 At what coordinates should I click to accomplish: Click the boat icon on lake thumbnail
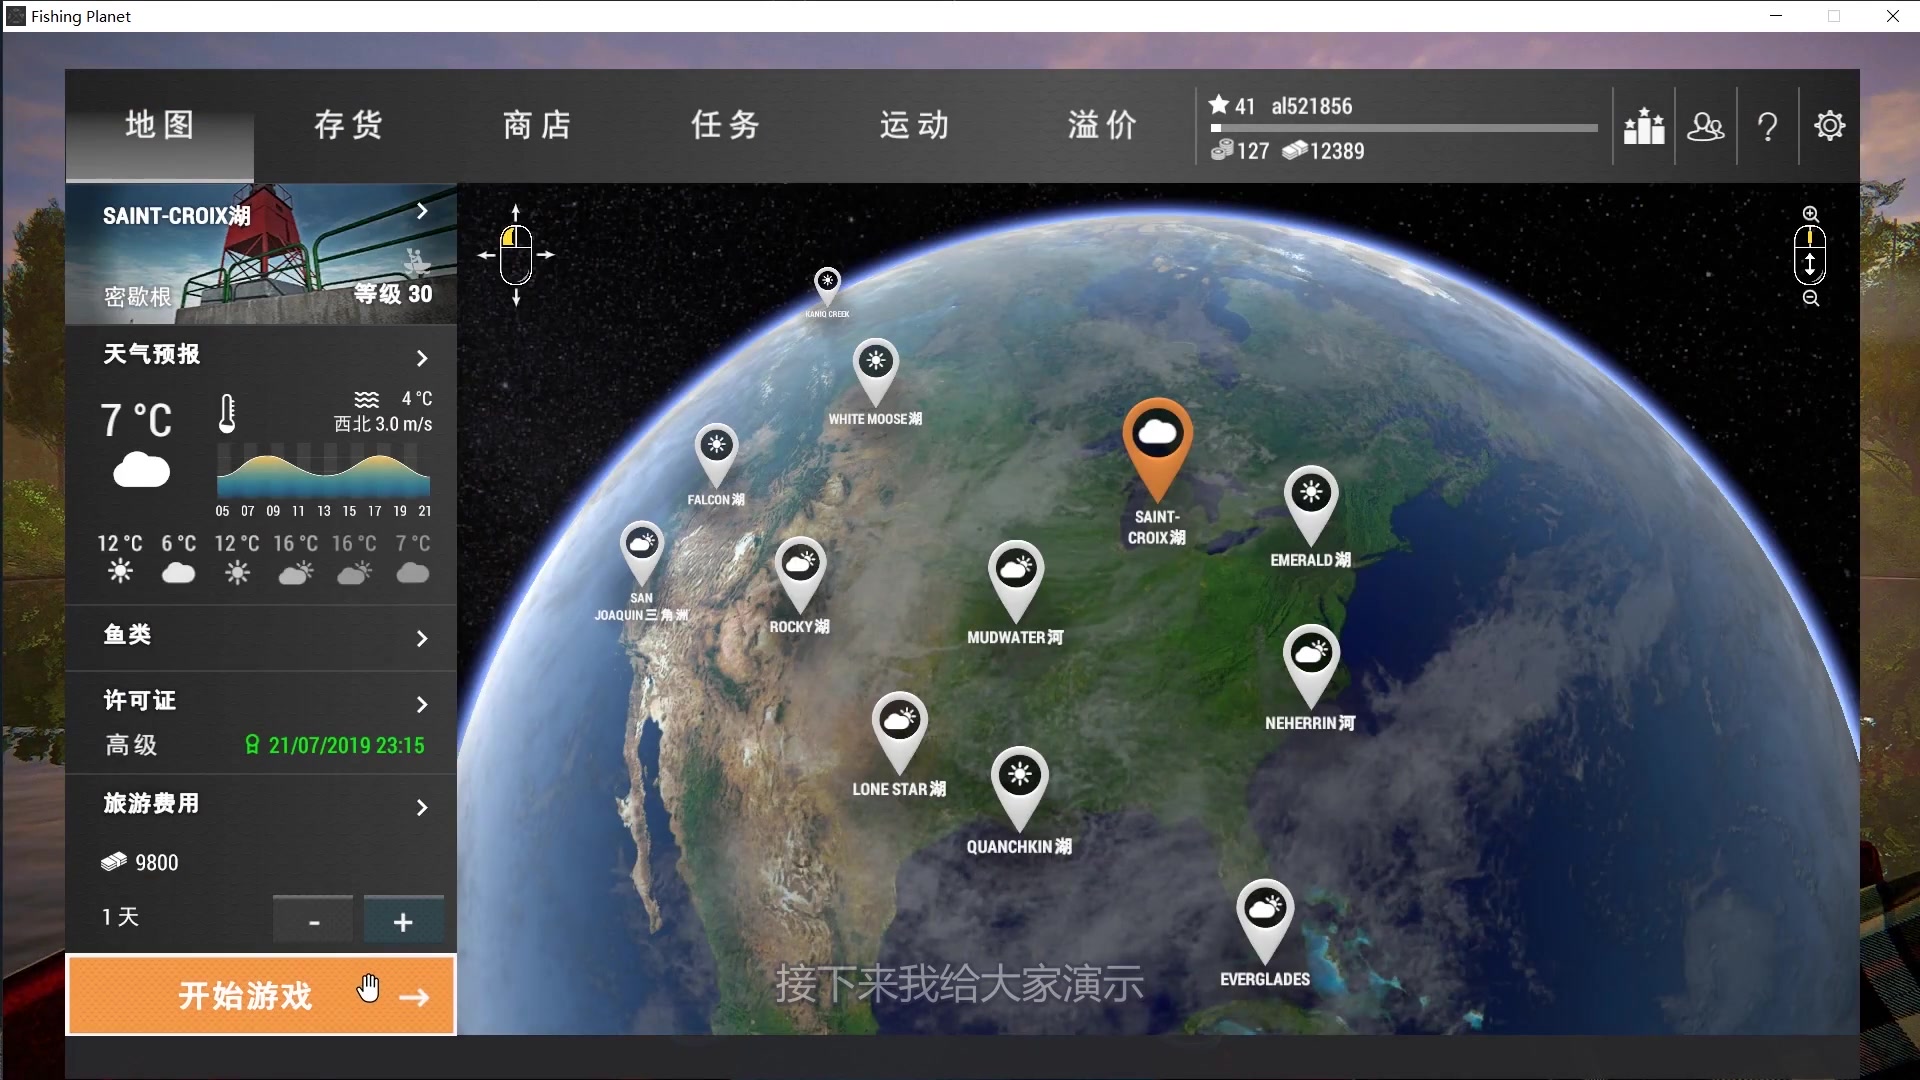click(x=416, y=262)
